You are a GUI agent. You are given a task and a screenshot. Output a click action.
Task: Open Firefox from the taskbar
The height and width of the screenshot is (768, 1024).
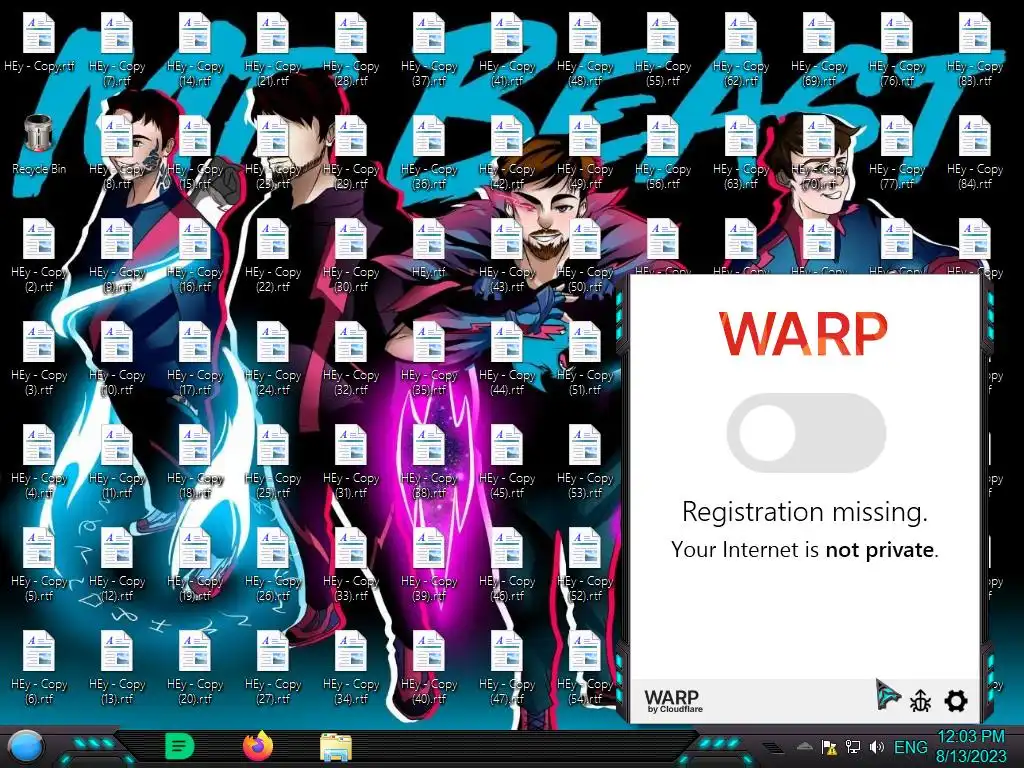point(258,746)
